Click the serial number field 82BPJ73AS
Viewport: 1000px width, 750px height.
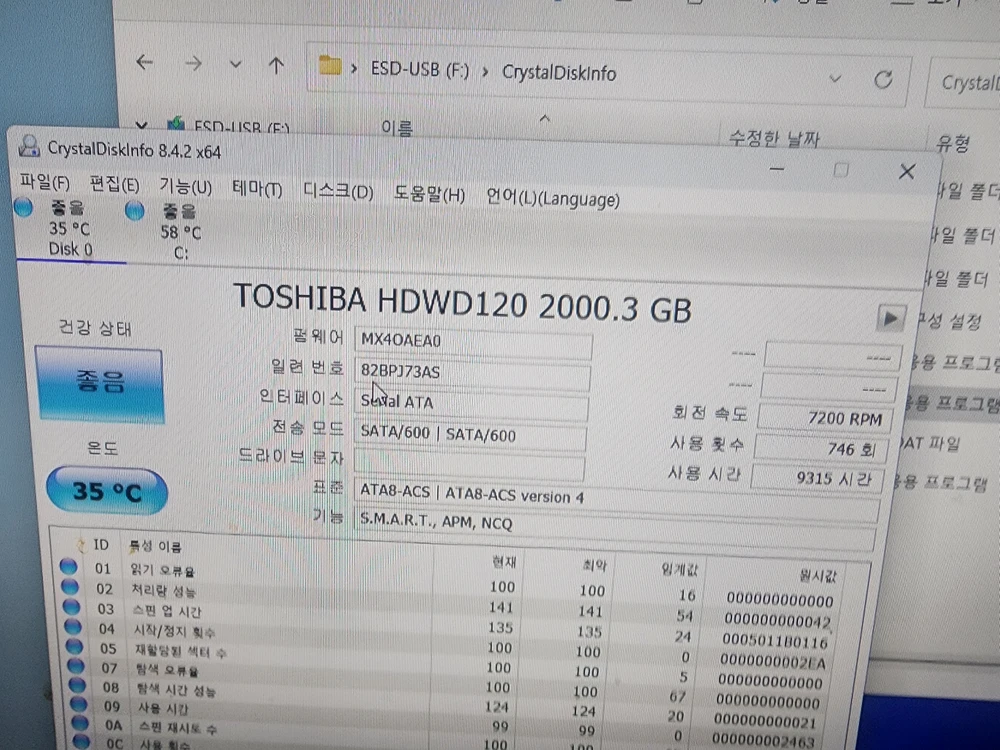pos(472,373)
